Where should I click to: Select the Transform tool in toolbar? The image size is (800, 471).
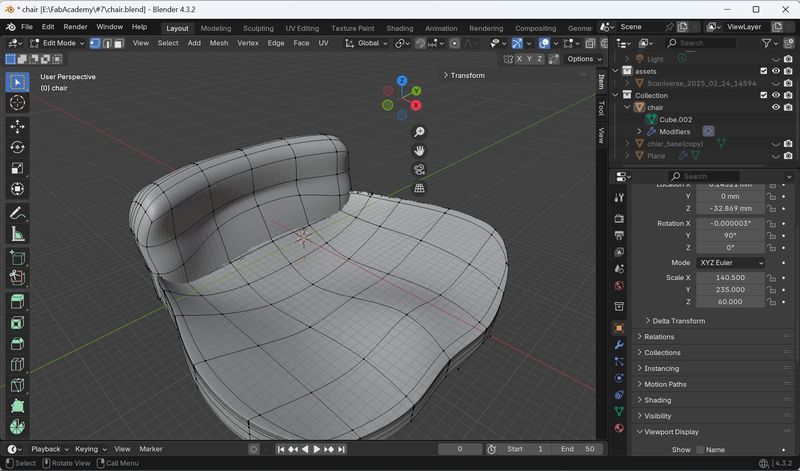click(x=17, y=189)
